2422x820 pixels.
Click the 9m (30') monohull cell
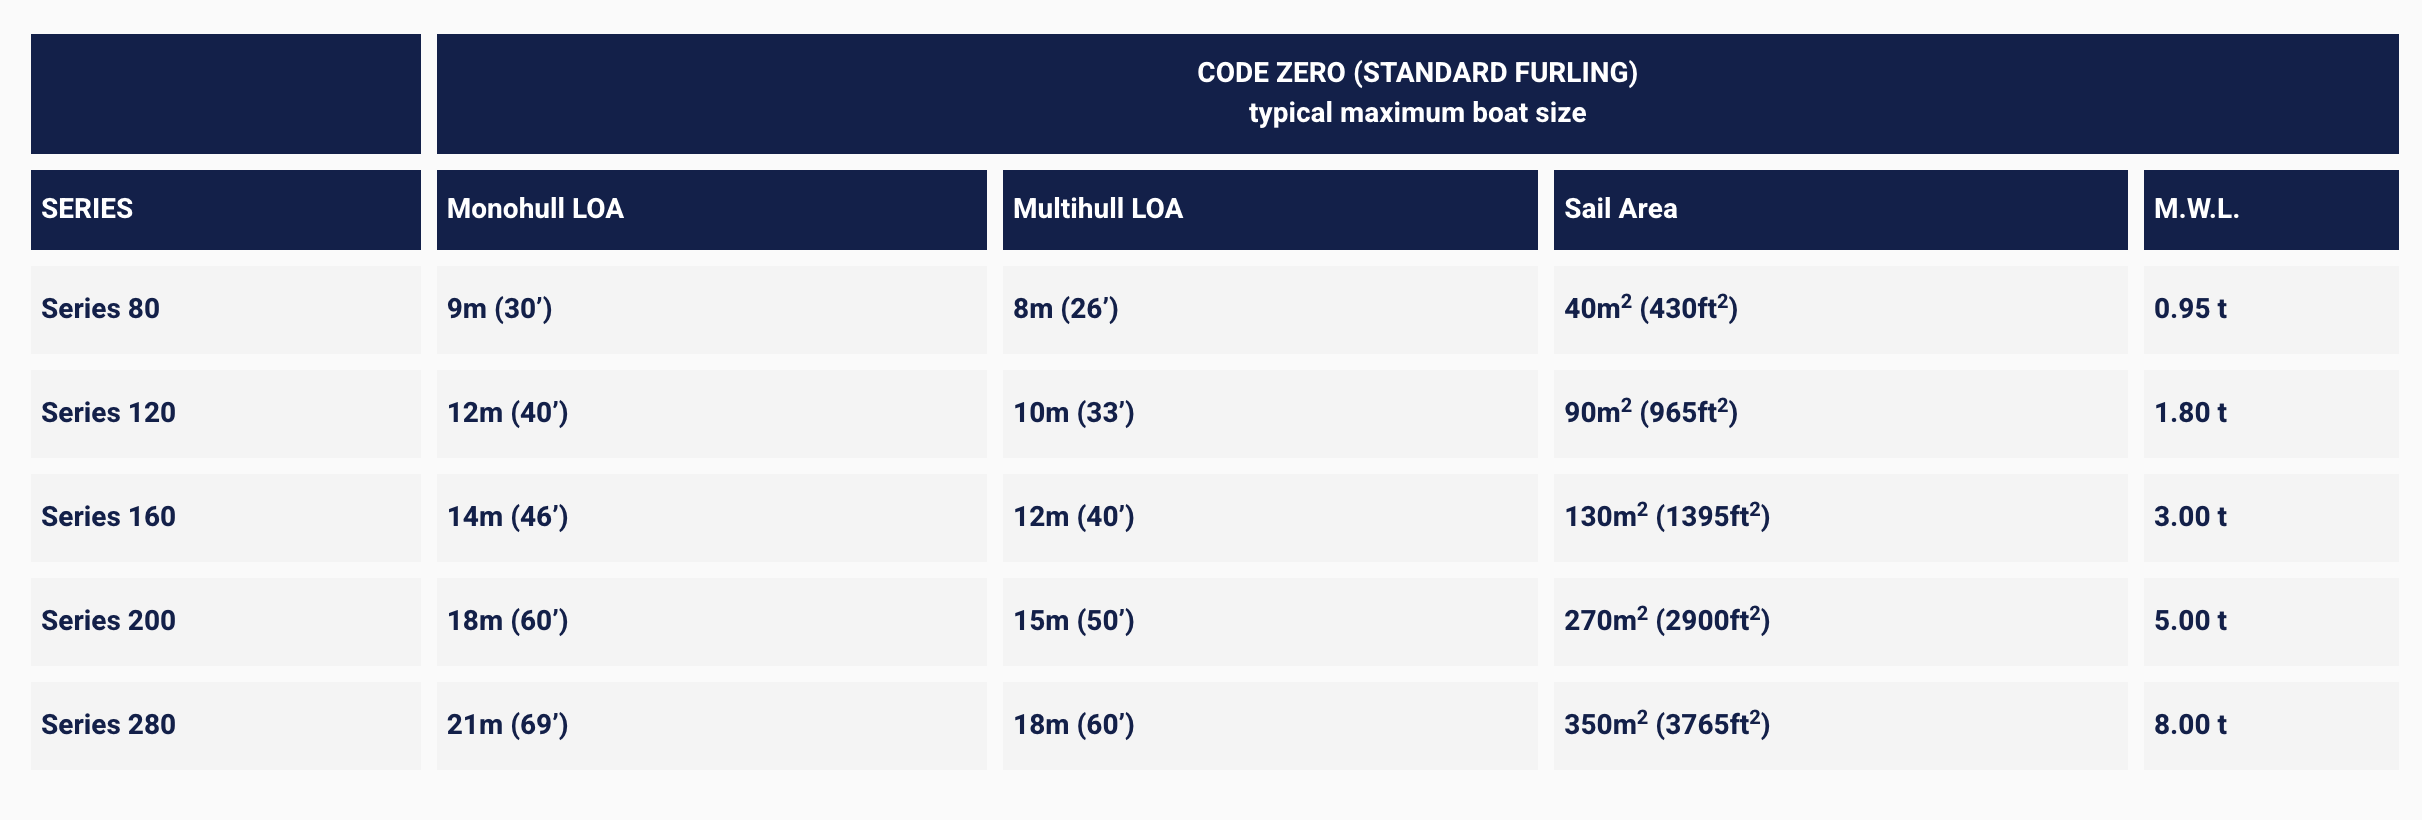pyautogui.click(x=499, y=309)
